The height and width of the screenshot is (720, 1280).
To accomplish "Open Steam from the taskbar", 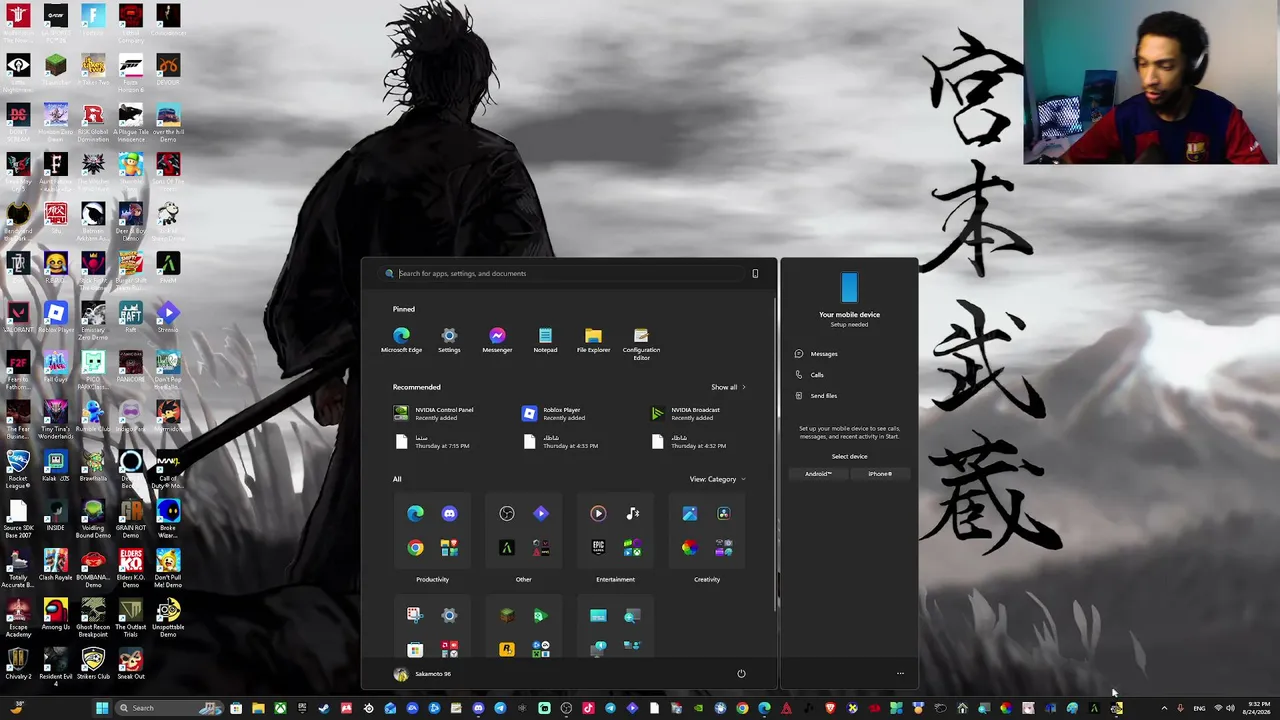I will 324,708.
